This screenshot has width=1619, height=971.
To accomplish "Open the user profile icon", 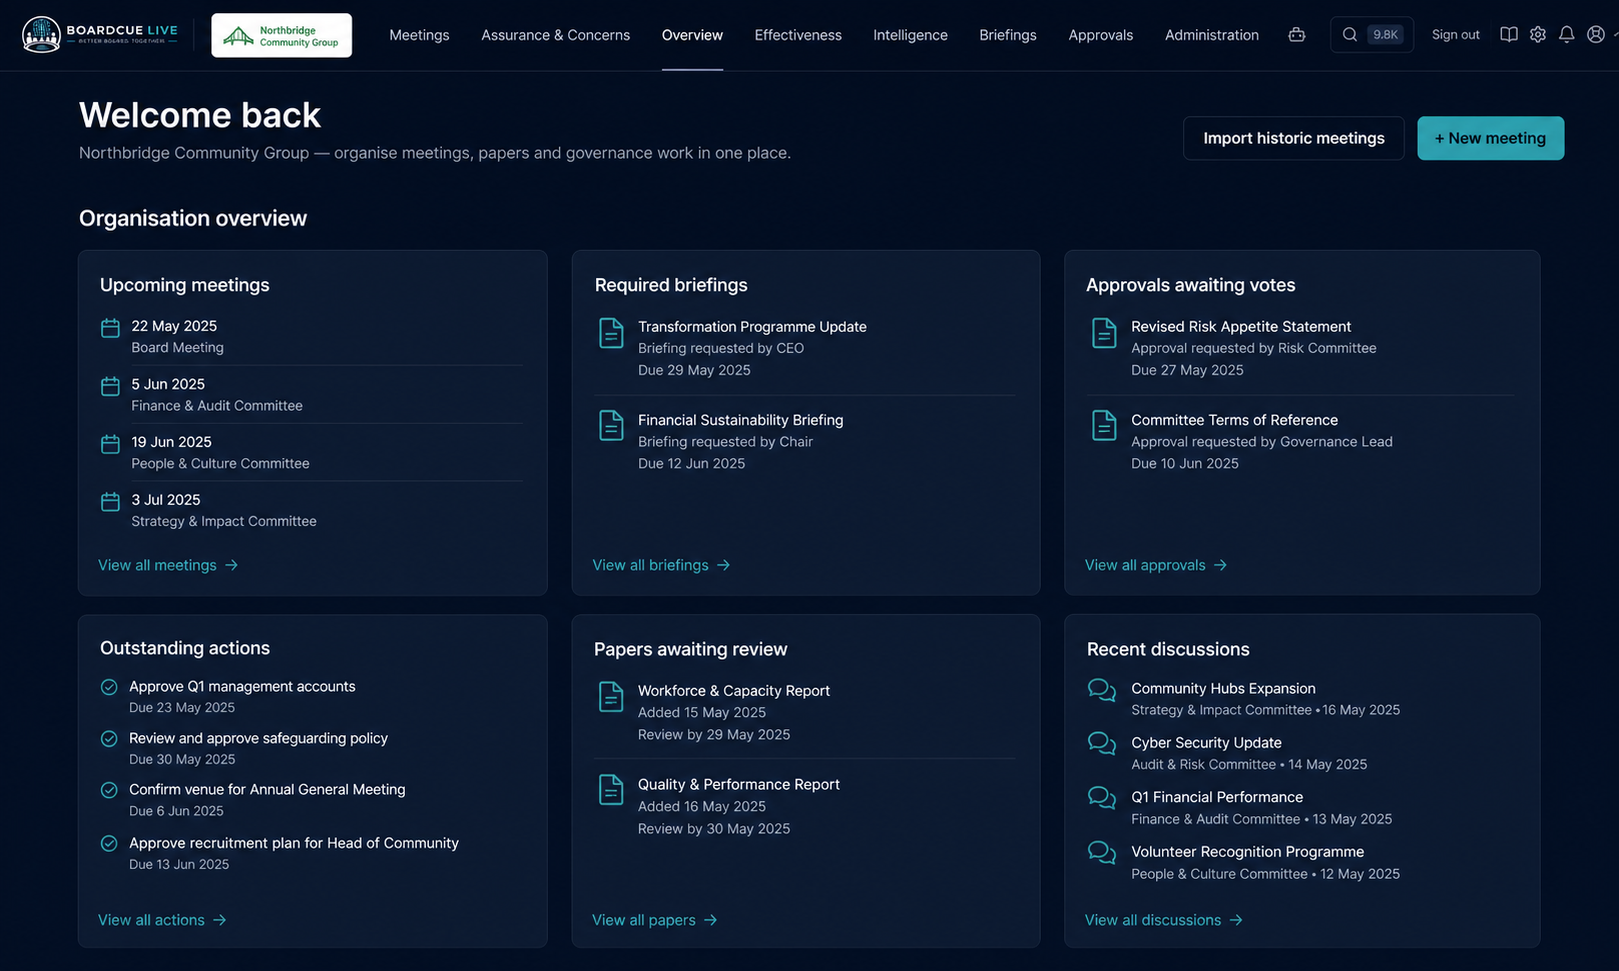I will click(1596, 35).
